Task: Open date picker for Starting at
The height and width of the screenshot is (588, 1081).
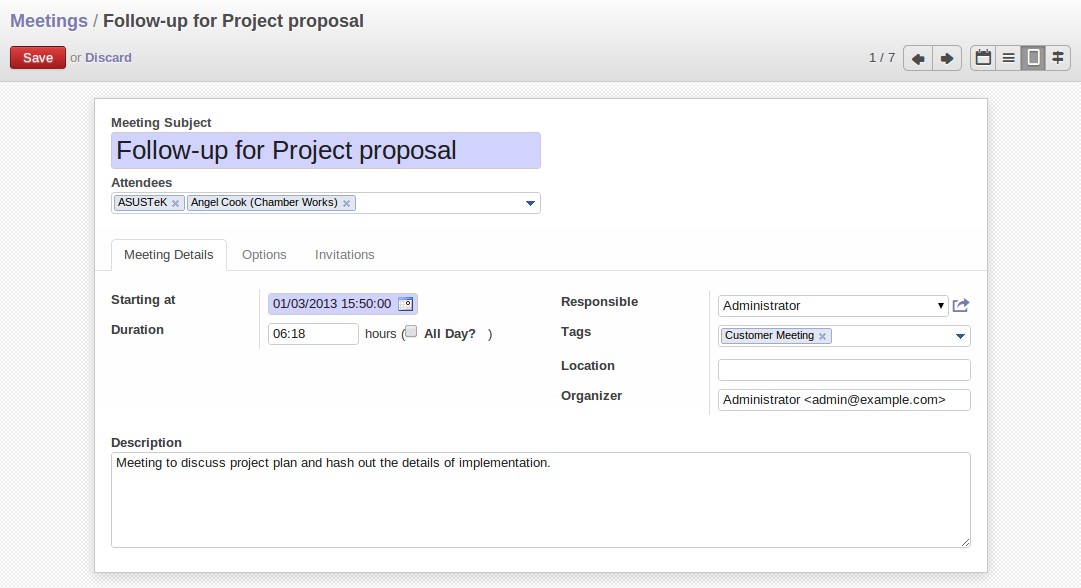Action: [x=405, y=304]
